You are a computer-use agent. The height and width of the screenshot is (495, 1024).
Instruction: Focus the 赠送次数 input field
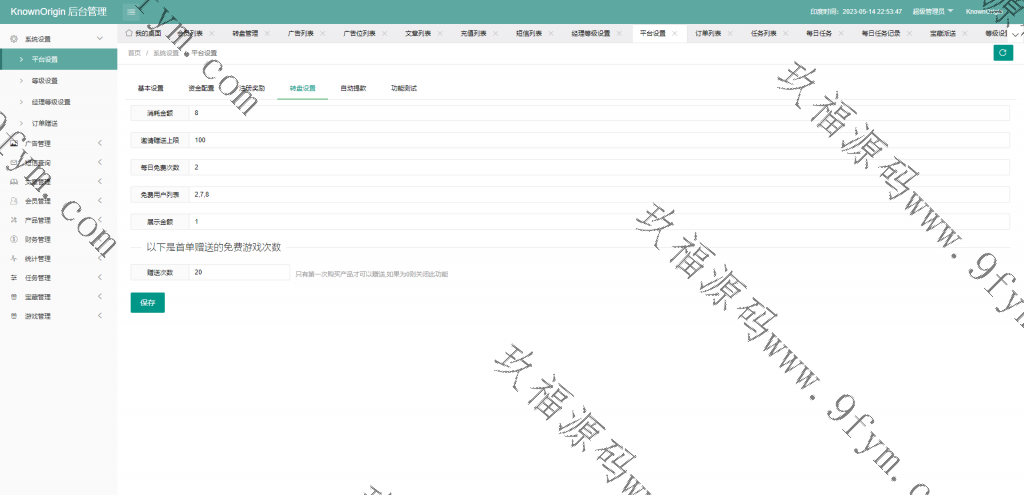click(240, 272)
